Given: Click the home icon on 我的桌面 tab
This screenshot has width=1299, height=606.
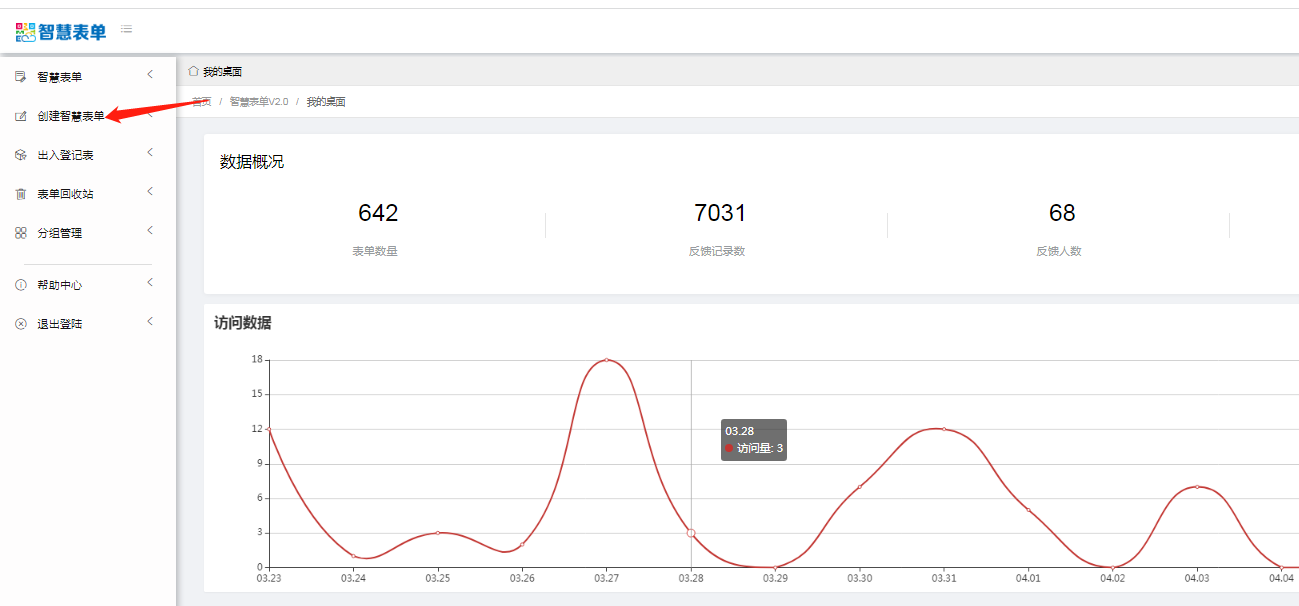Looking at the screenshot, I should point(193,71).
